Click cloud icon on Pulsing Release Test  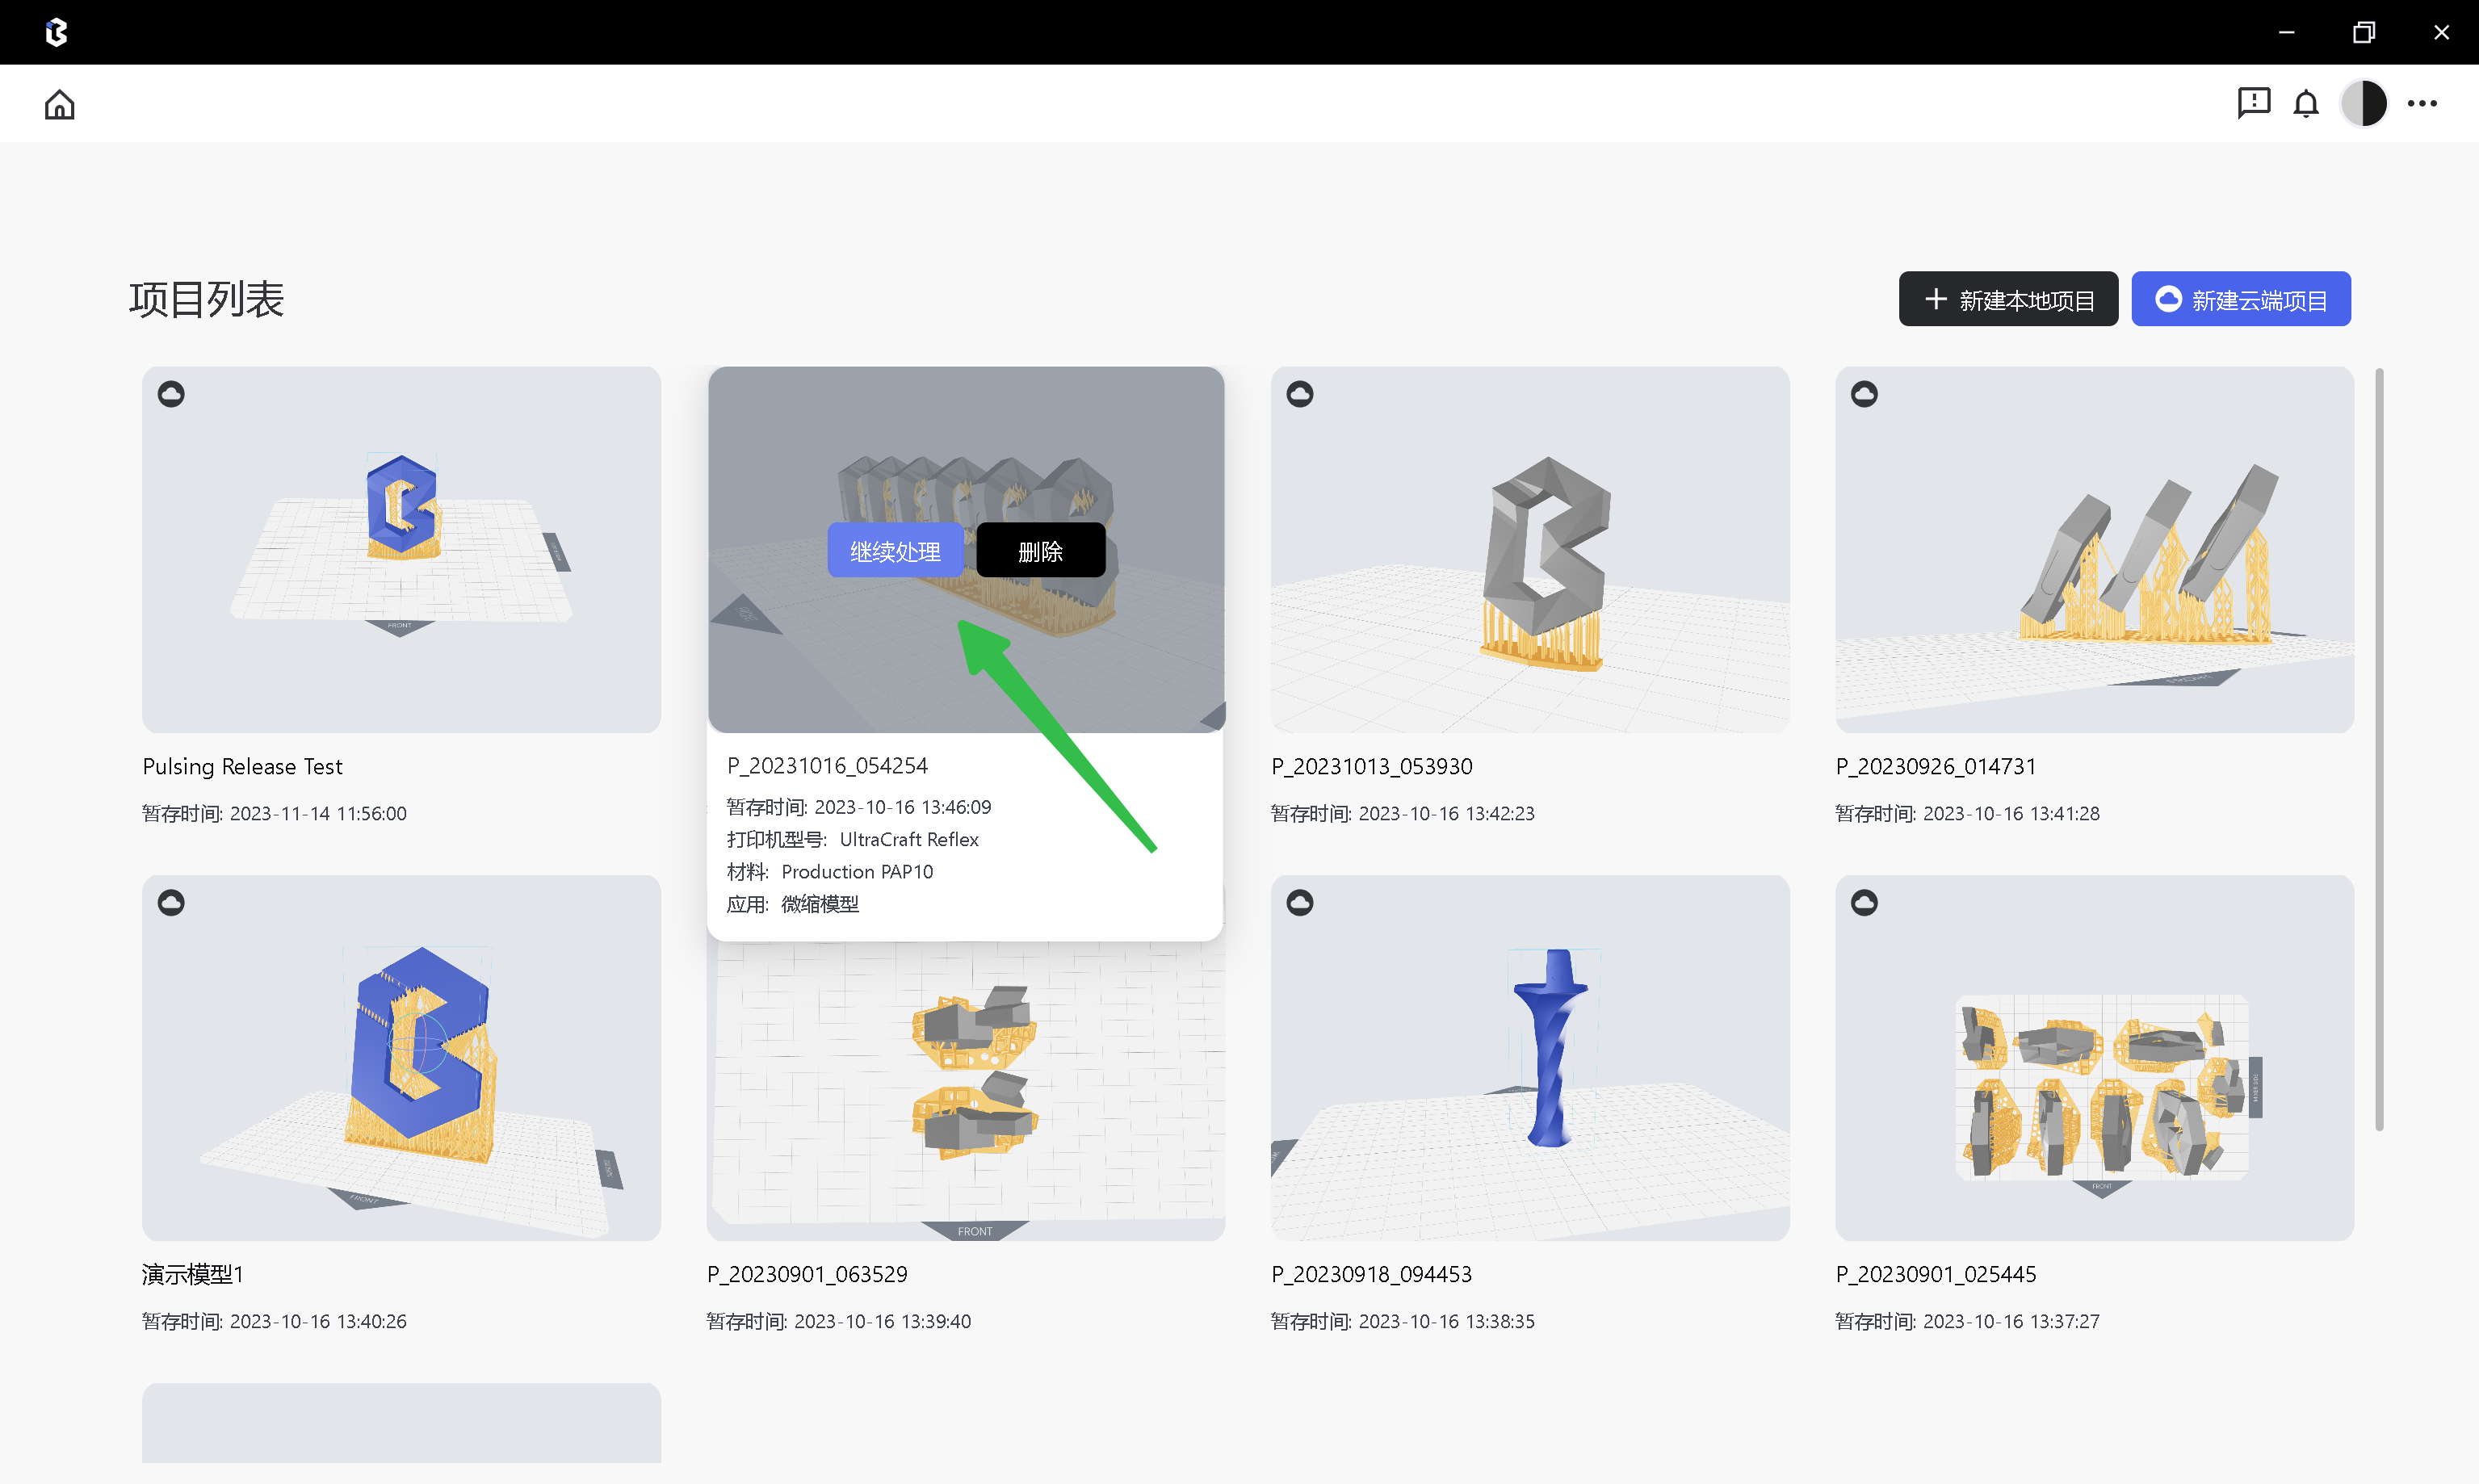171,394
